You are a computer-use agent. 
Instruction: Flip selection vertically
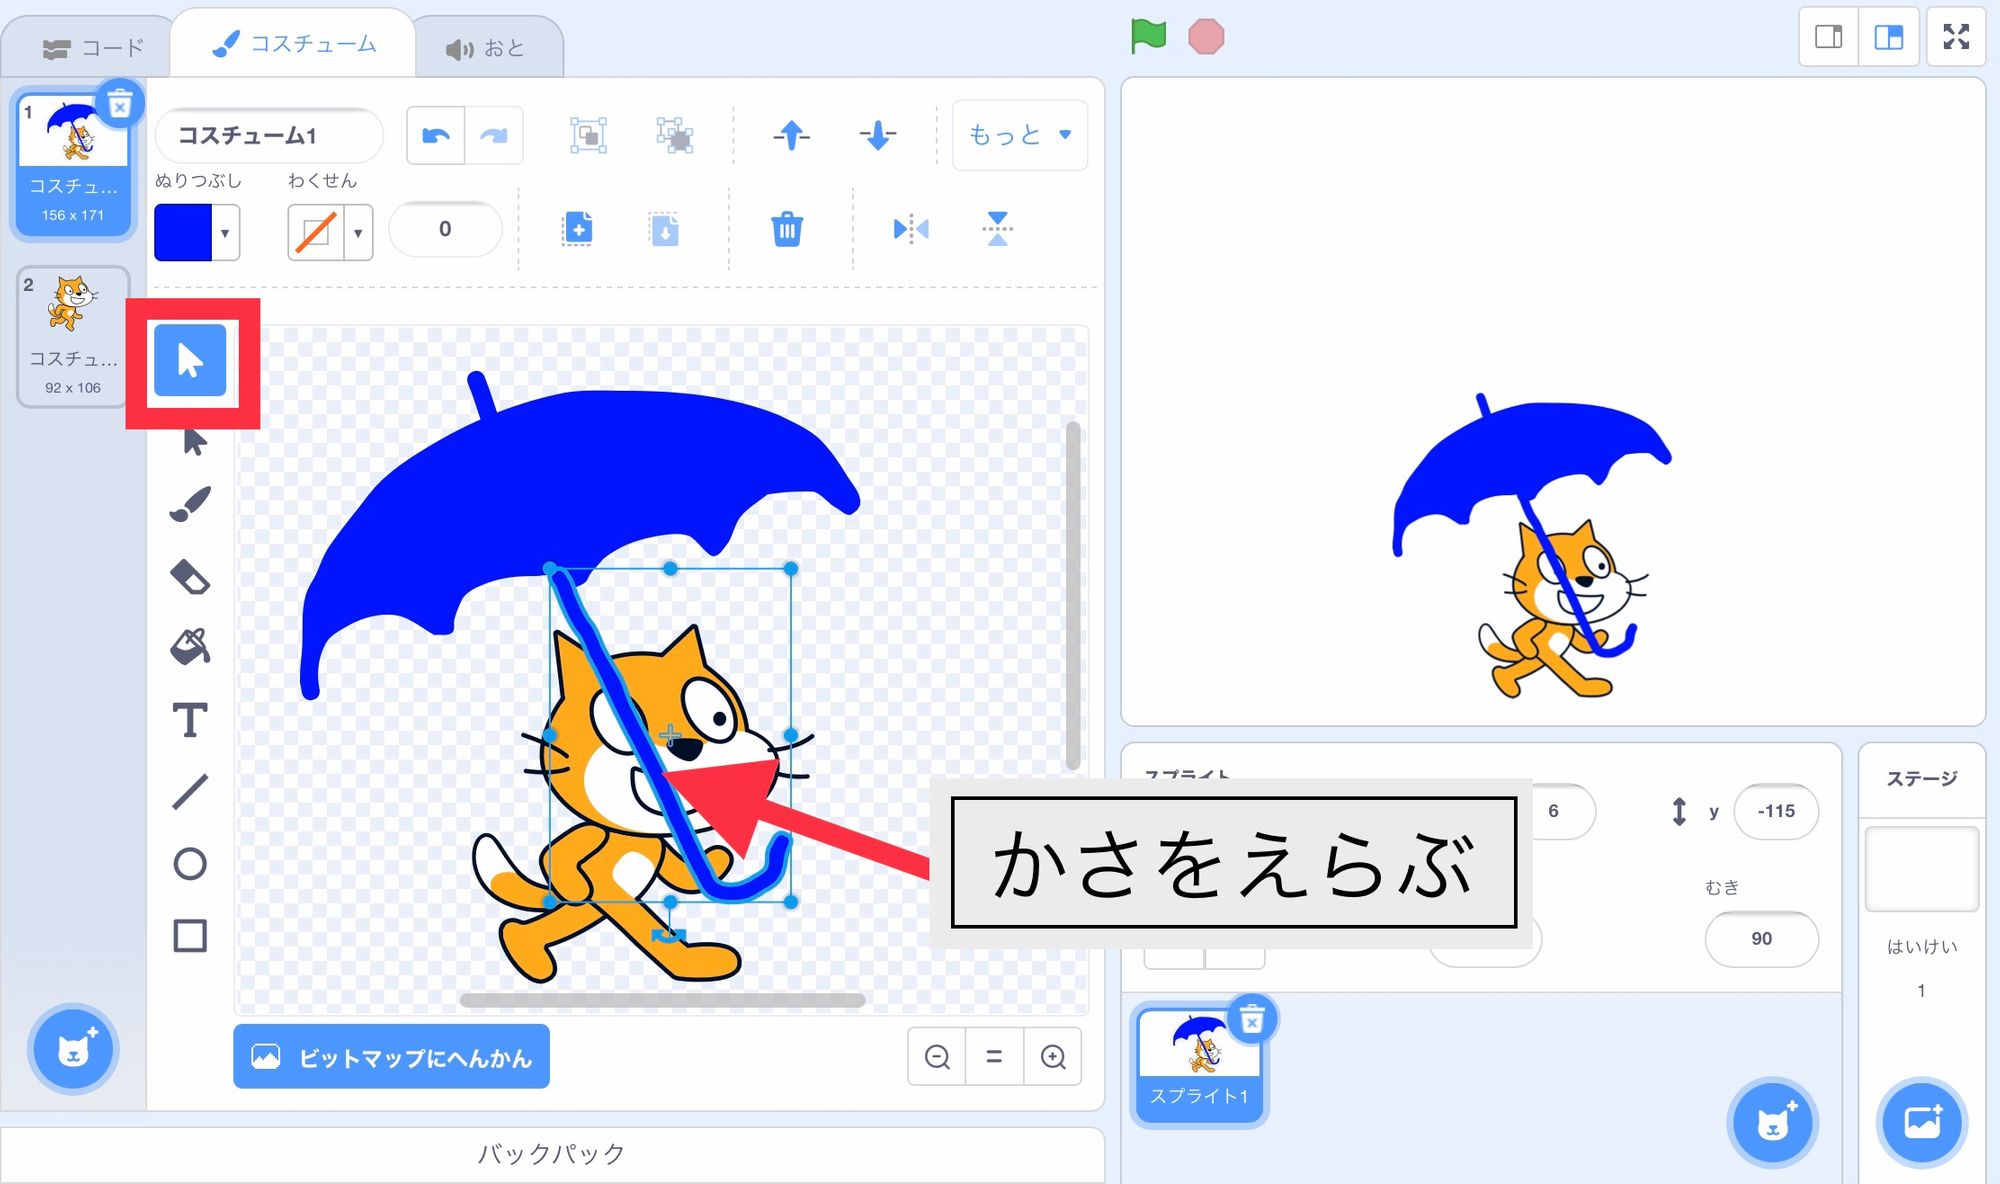click(997, 229)
